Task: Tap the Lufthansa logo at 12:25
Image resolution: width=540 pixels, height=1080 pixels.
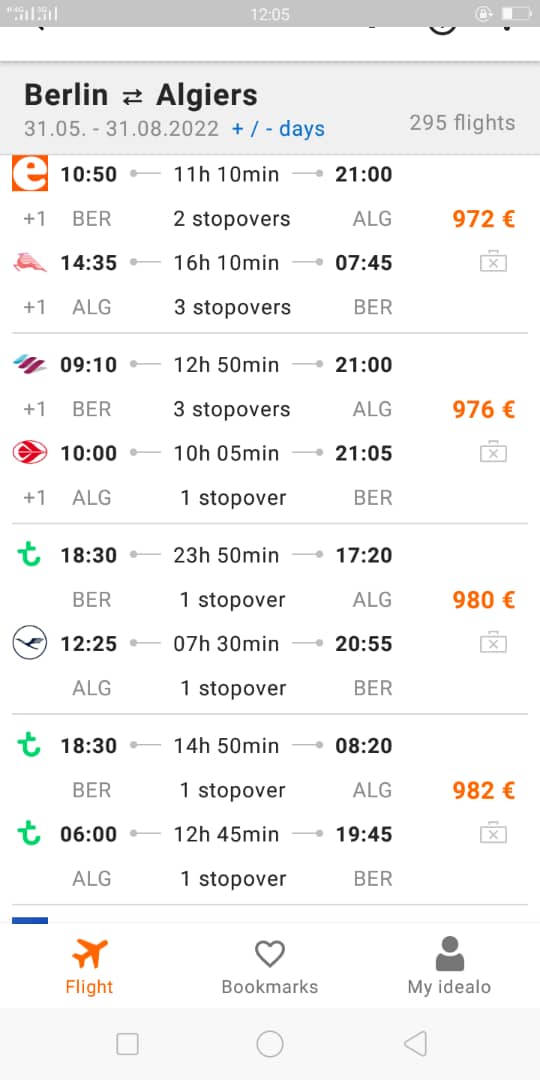Action: point(30,643)
